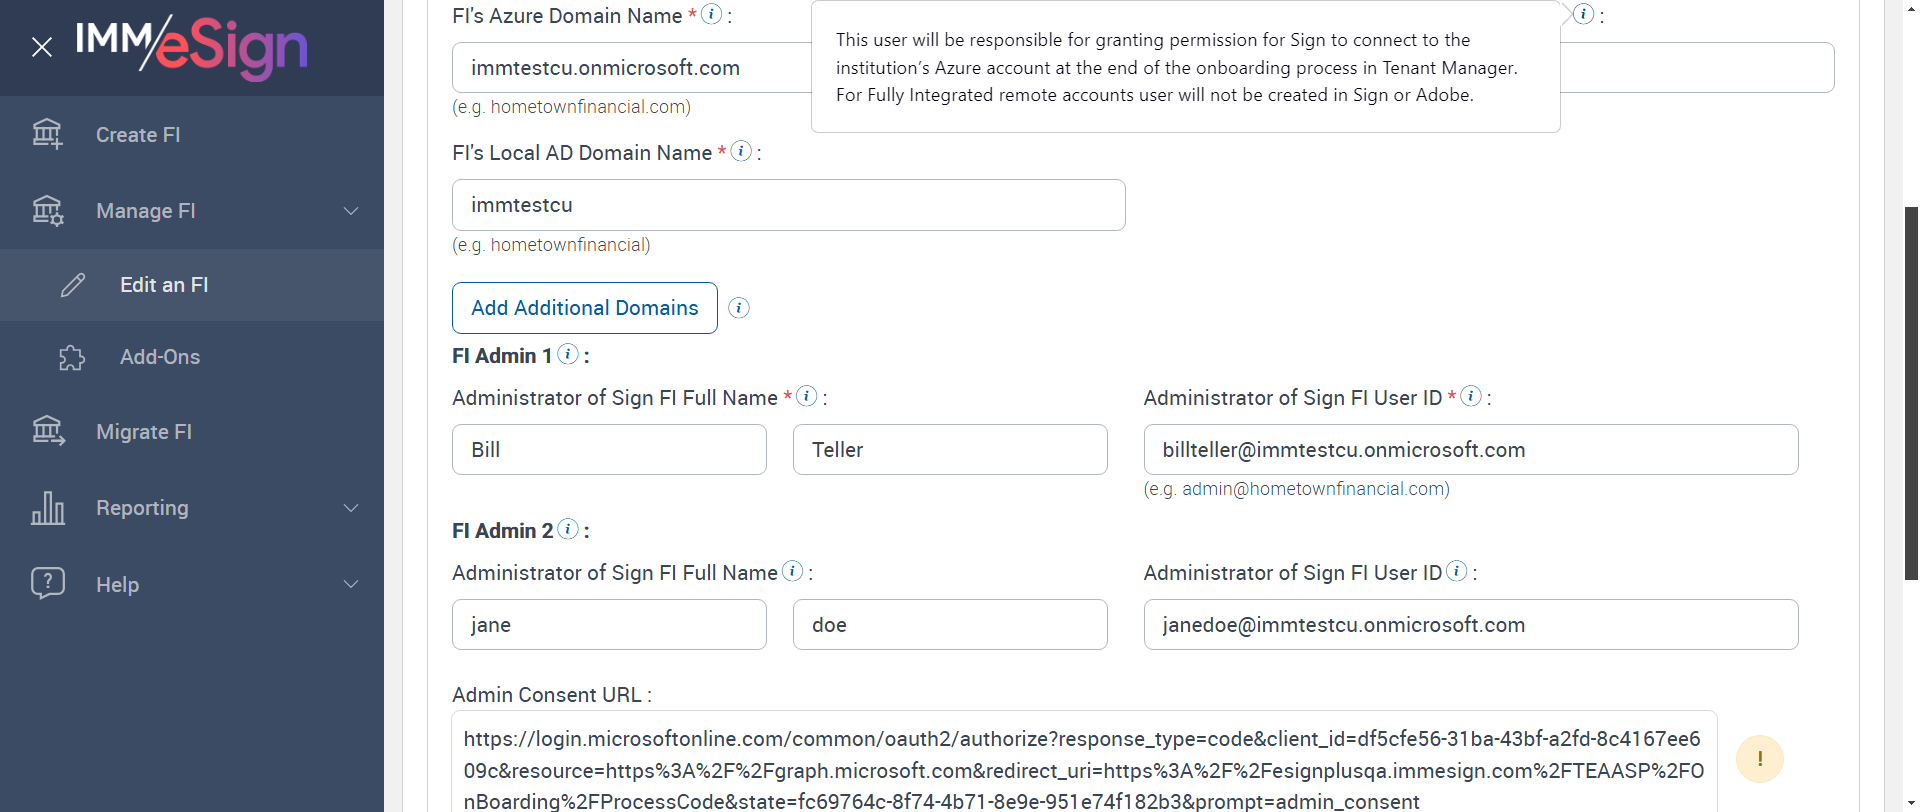Viewport: 1920px width, 812px height.
Task: Expand the Manage FI menu chevron
Action: [351, 211]
